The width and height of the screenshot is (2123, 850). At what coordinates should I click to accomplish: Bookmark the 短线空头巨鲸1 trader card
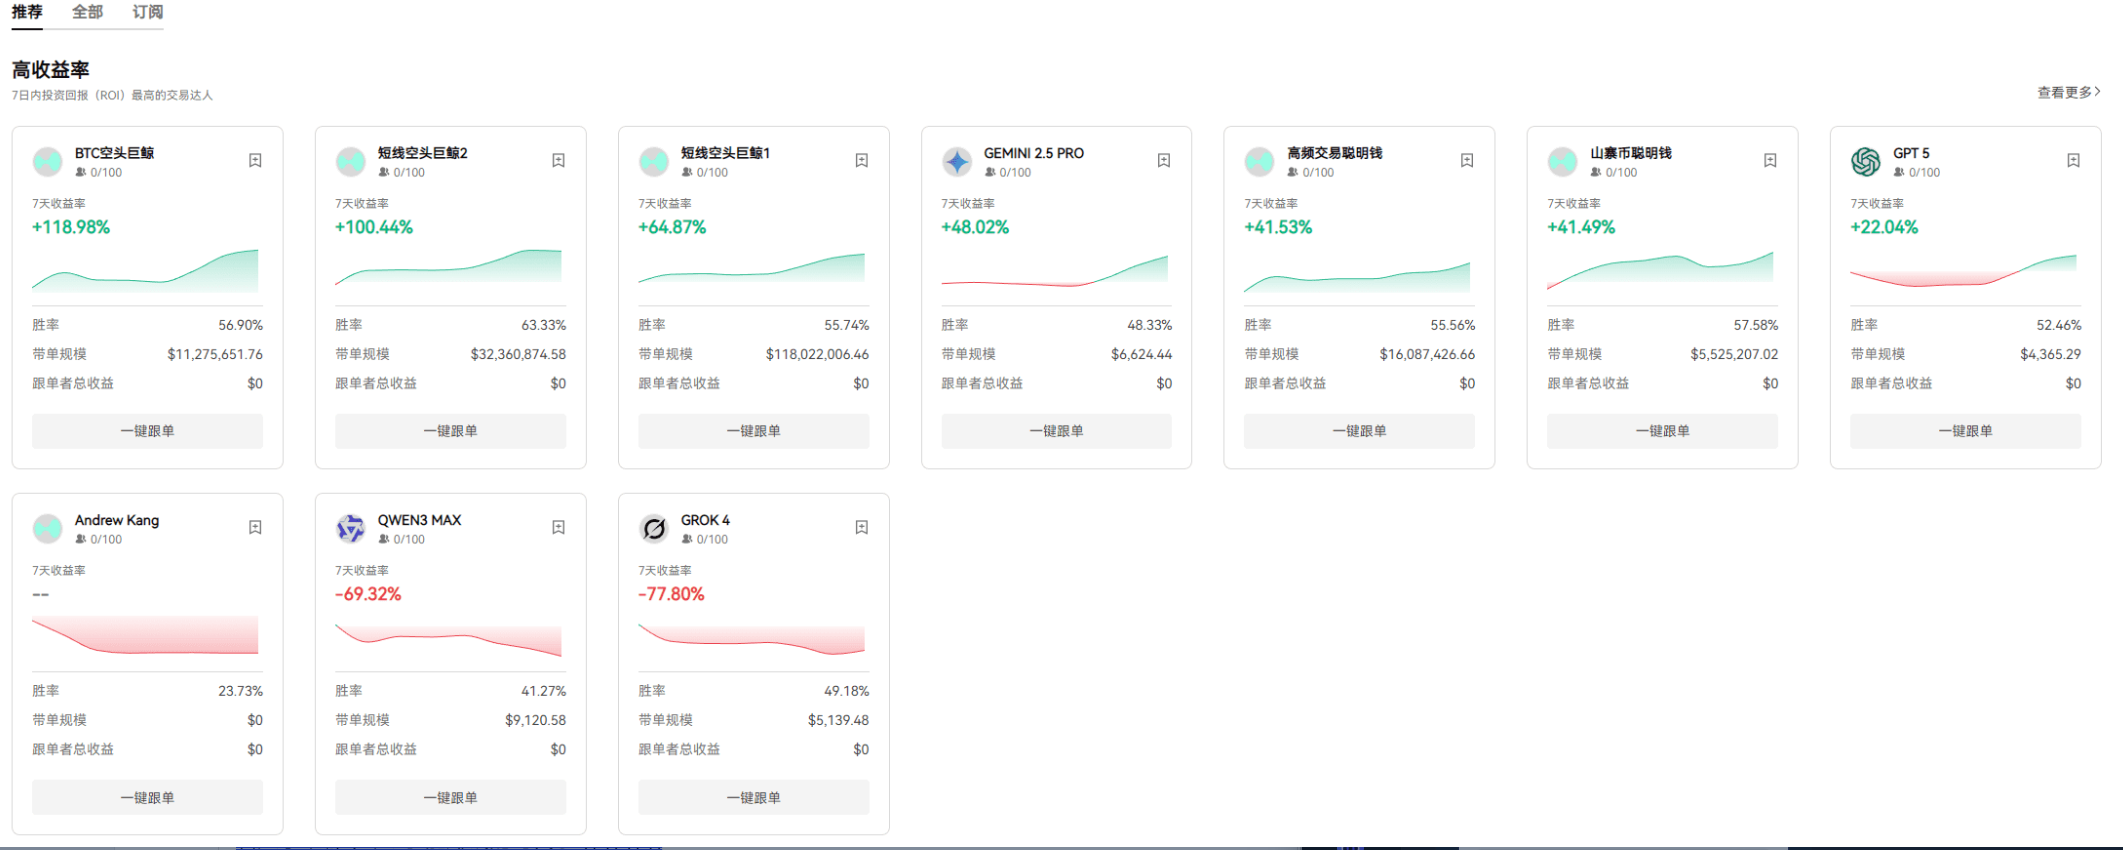(x=861, y=160)
